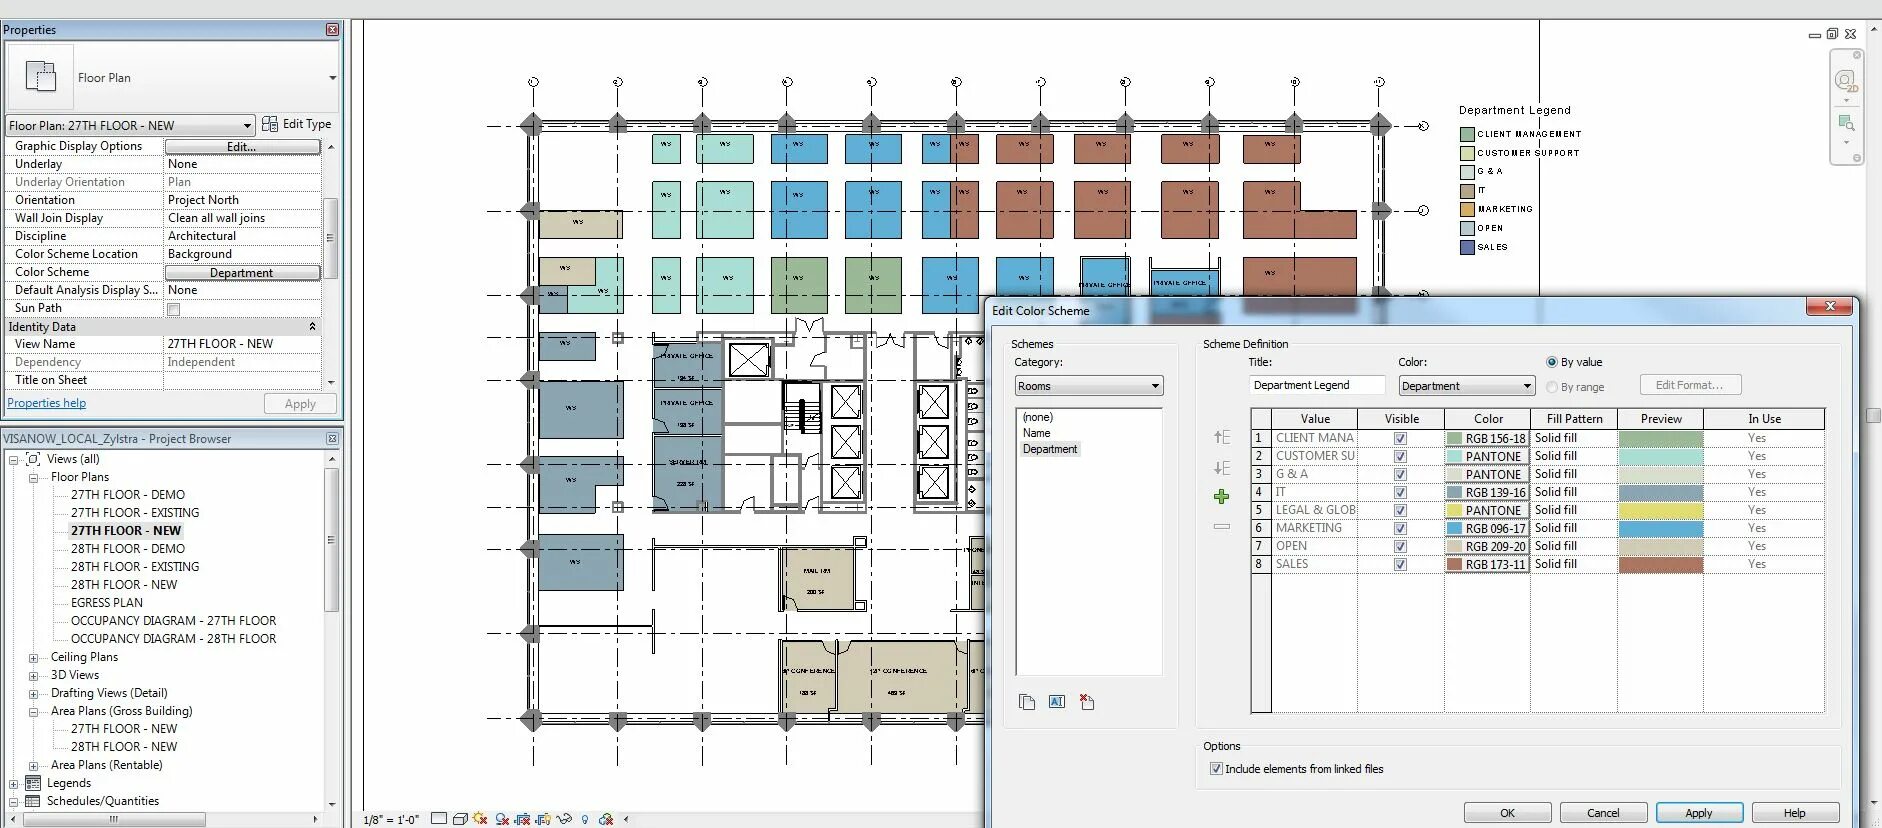Image resolution: width=1882 pixels, height=828 pixels.
Task: Expand the Legends node in Project Browser
Action: click(x=14, y=784)
